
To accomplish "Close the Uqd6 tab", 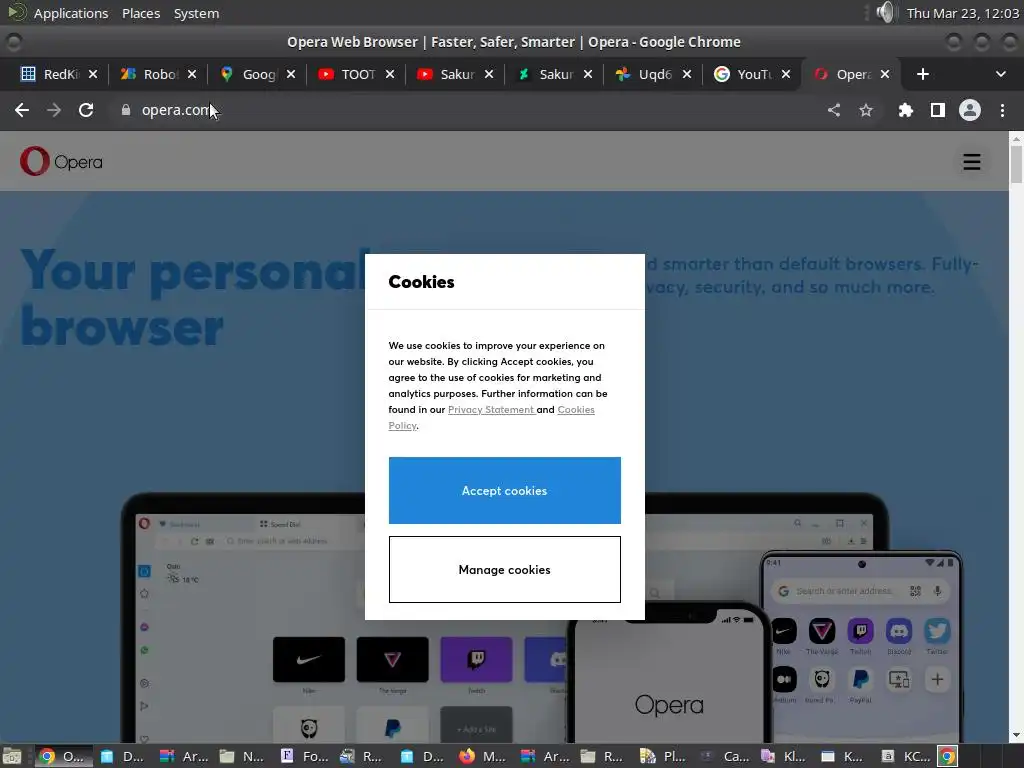I will tap(687, 74).
